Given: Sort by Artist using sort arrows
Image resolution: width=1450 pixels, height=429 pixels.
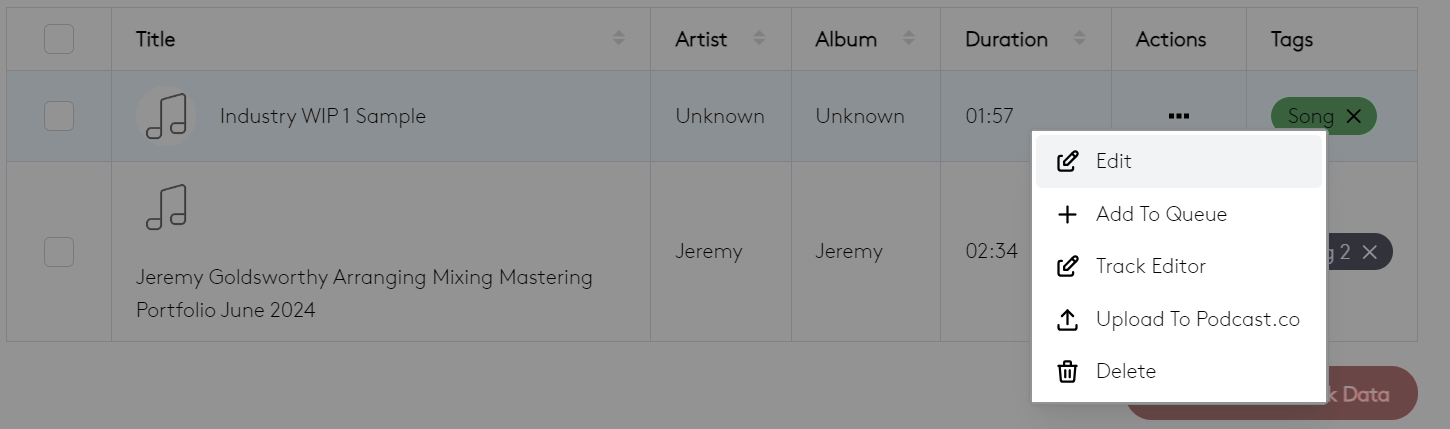Looking at the screenshot, I should click(759, 39).
